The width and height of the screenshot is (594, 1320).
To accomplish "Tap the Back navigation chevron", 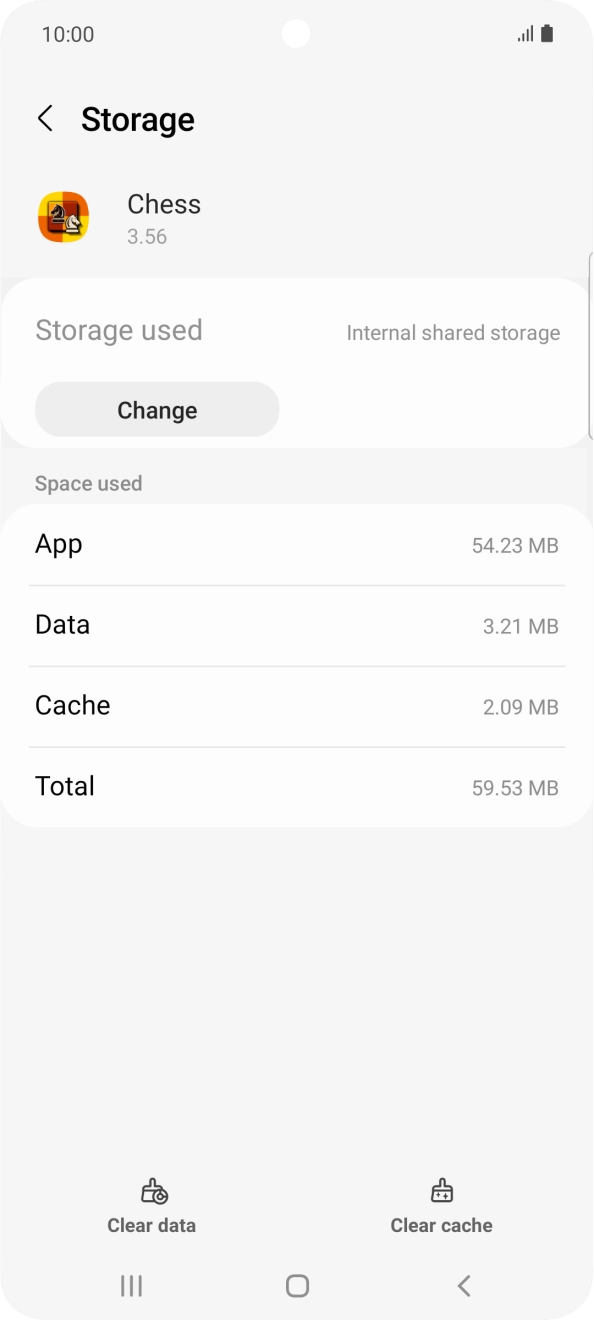I will (463, 1286).
